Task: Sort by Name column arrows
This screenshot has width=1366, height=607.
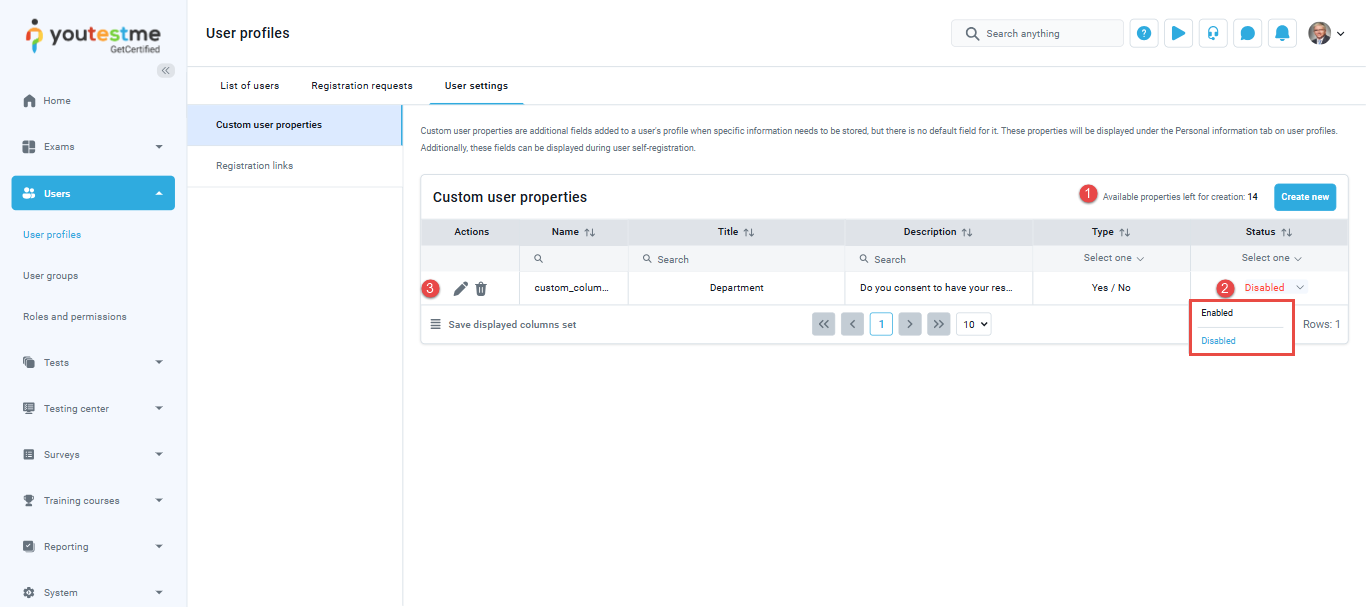Action: 589,232
